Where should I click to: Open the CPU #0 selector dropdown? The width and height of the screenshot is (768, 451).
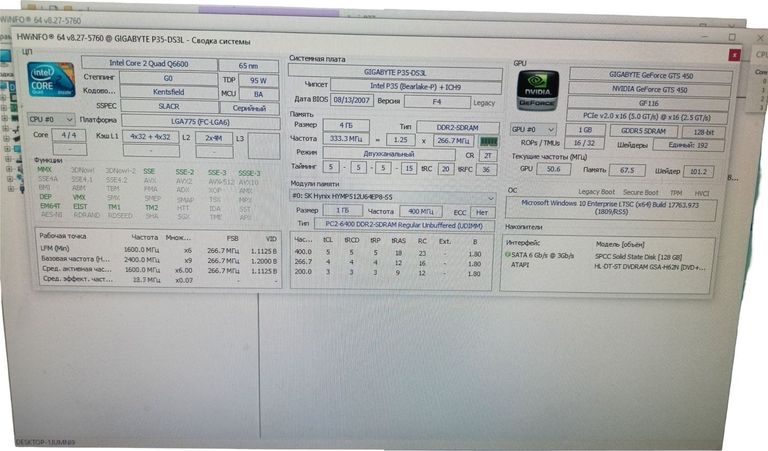click(x=44, y=120)
